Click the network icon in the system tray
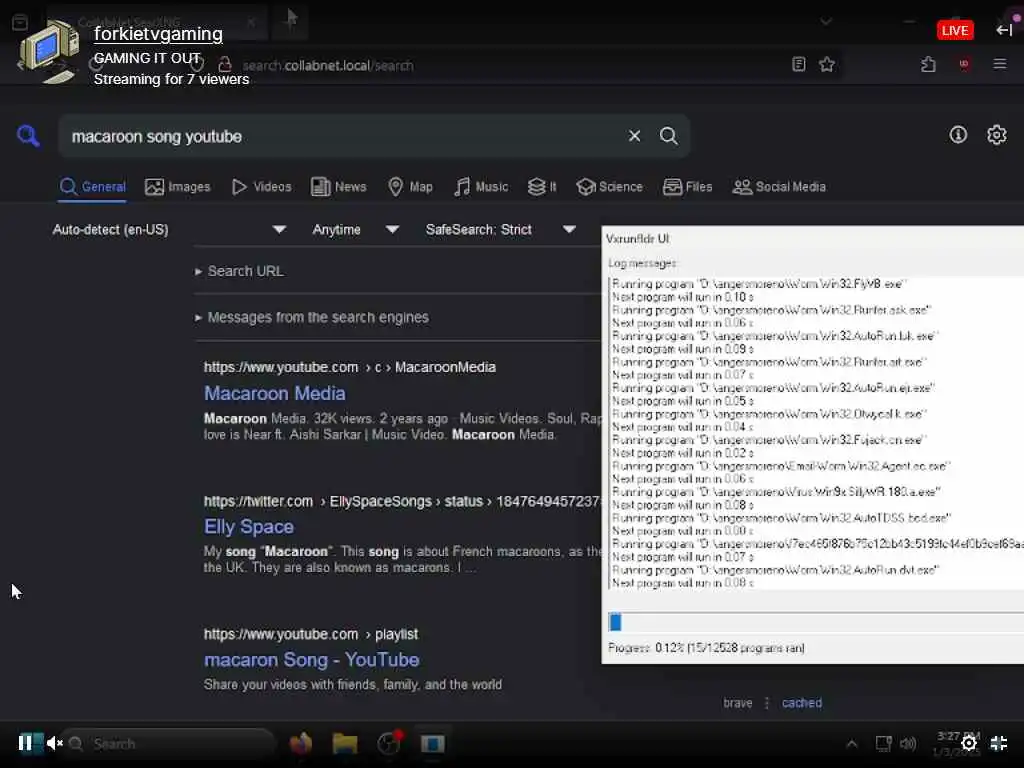Image resolution: width=1024 pixels, height=768 pixels. point(883,743)
